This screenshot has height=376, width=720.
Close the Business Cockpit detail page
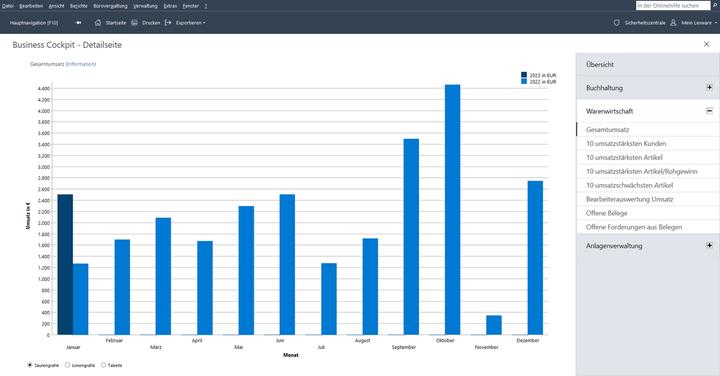point(706,44)
